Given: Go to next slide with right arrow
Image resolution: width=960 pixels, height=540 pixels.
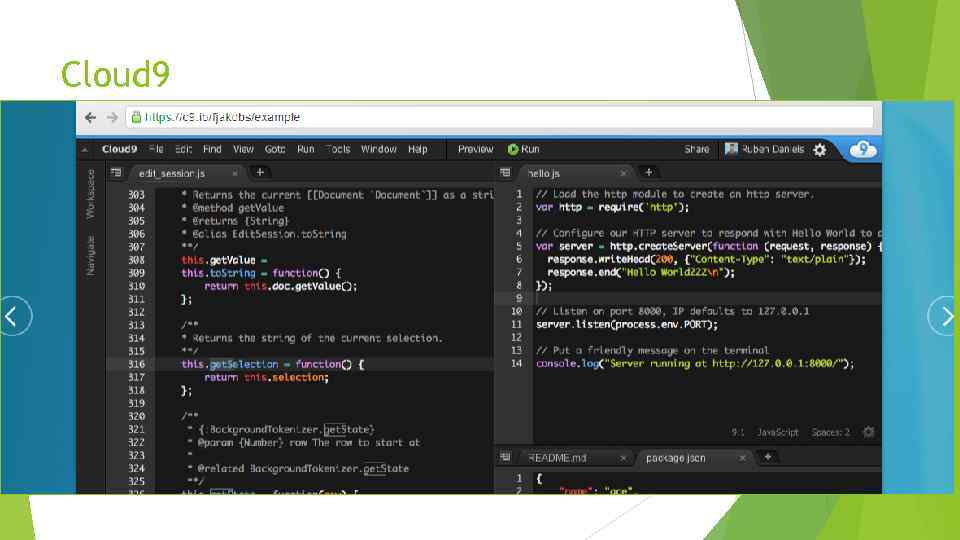Looking at the screenshot, I should 943,316.
